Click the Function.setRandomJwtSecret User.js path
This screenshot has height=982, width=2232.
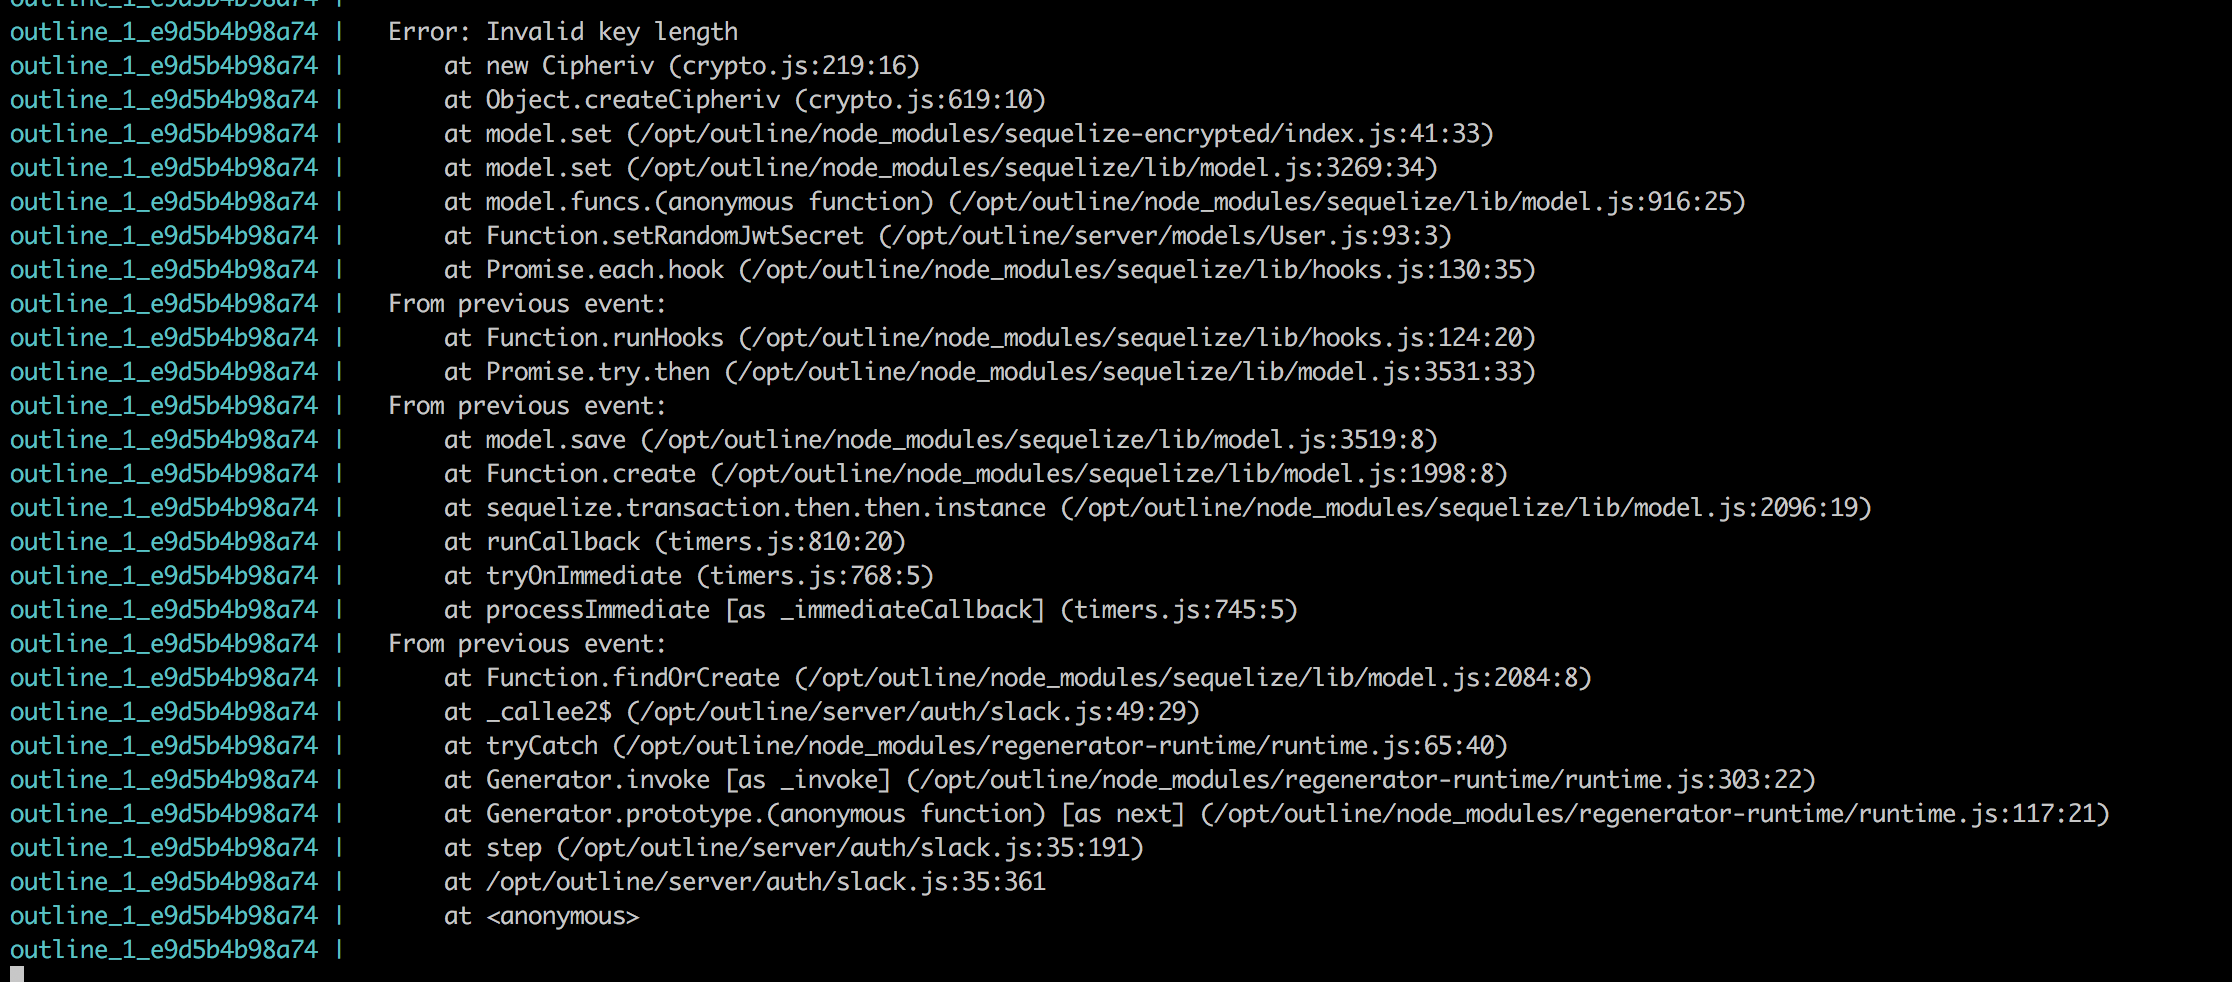click(x=1165, y=236)
